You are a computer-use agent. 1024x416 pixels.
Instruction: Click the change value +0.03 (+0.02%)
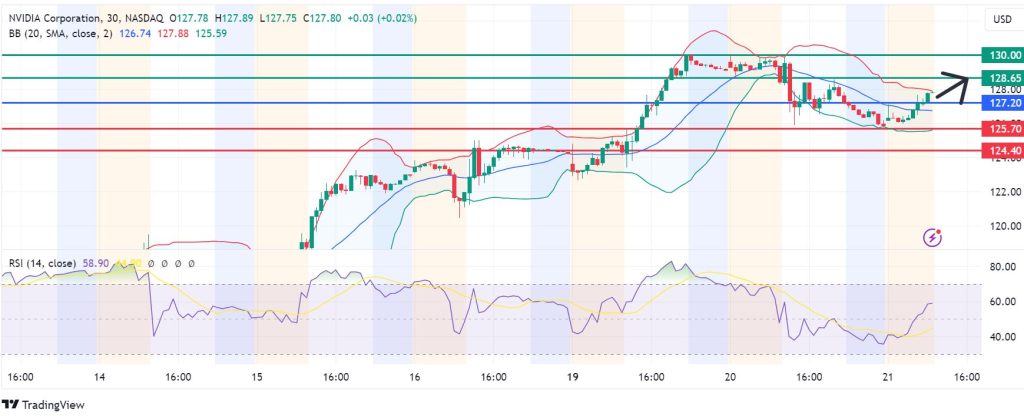(x=381, y=18)
